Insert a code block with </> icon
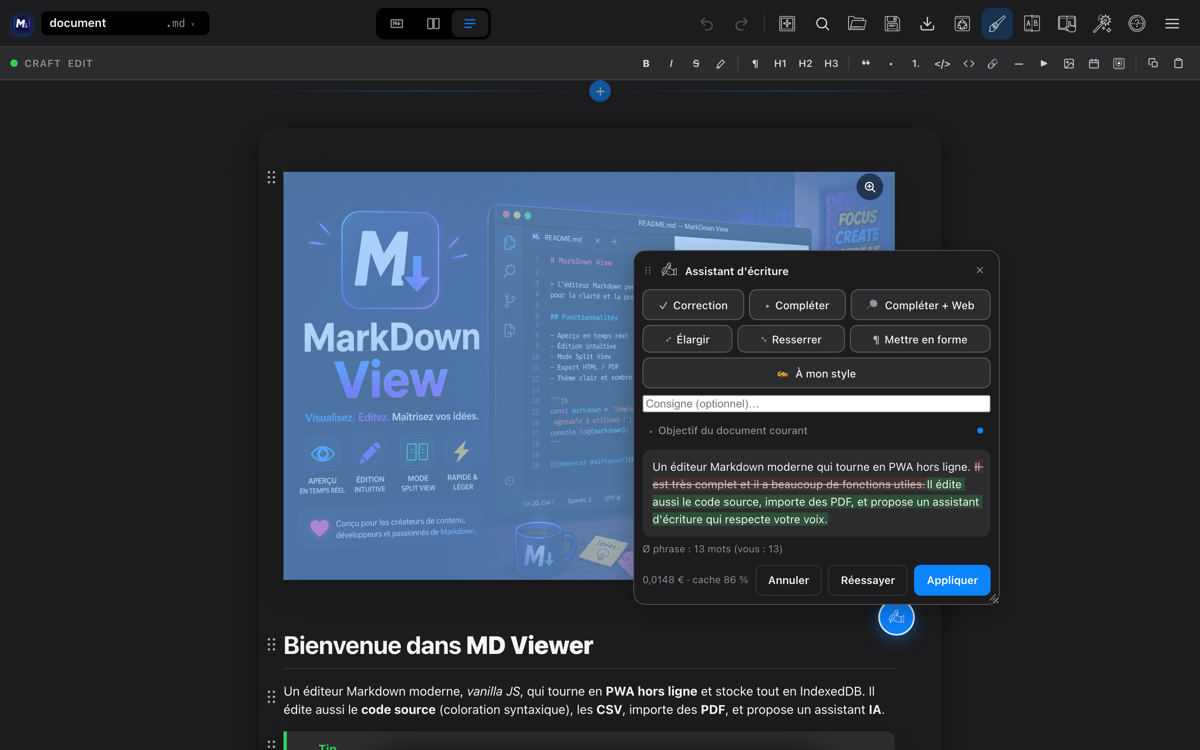Screen dimensions: 1200x750 [942, 63]
